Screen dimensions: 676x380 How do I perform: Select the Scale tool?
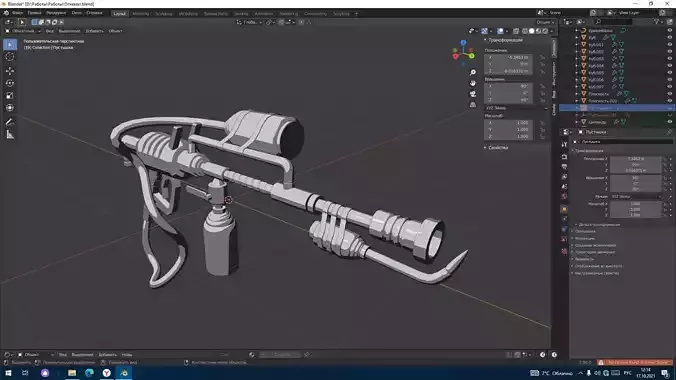coord(10,96)
